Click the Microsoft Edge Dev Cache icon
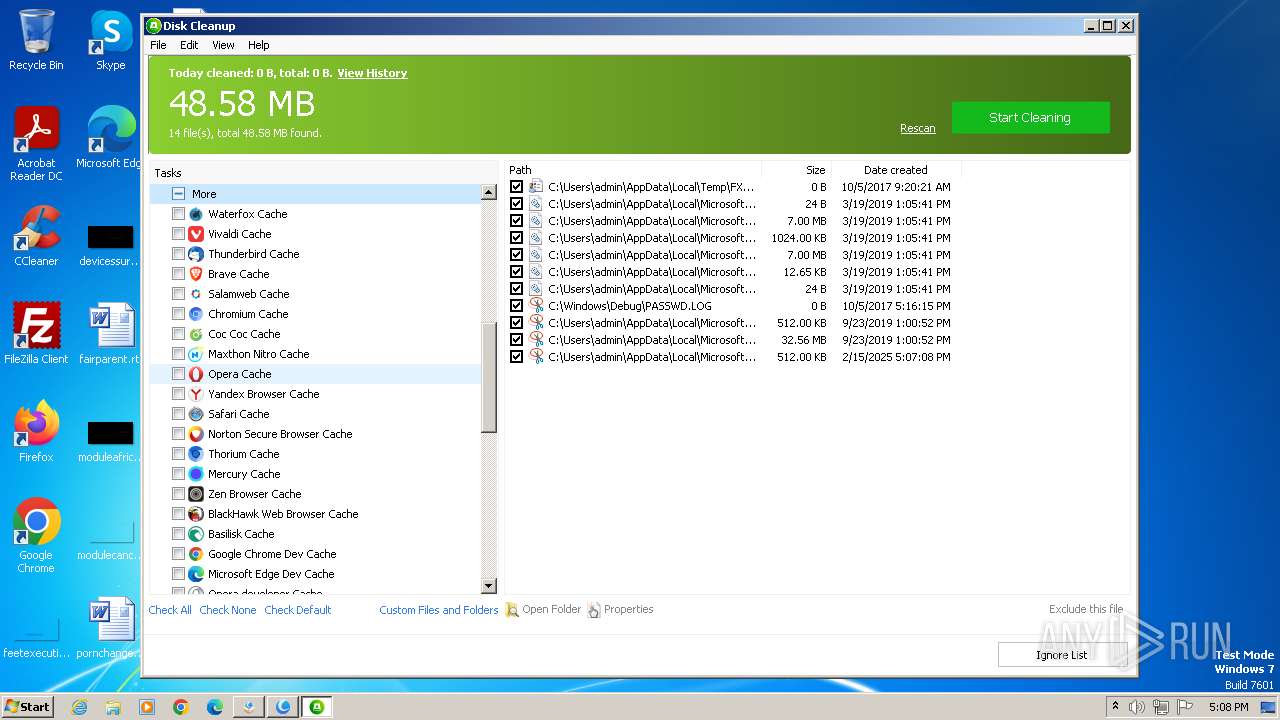Image resolution: width=1280 pixels, height=720 pixels. [196, 574]
